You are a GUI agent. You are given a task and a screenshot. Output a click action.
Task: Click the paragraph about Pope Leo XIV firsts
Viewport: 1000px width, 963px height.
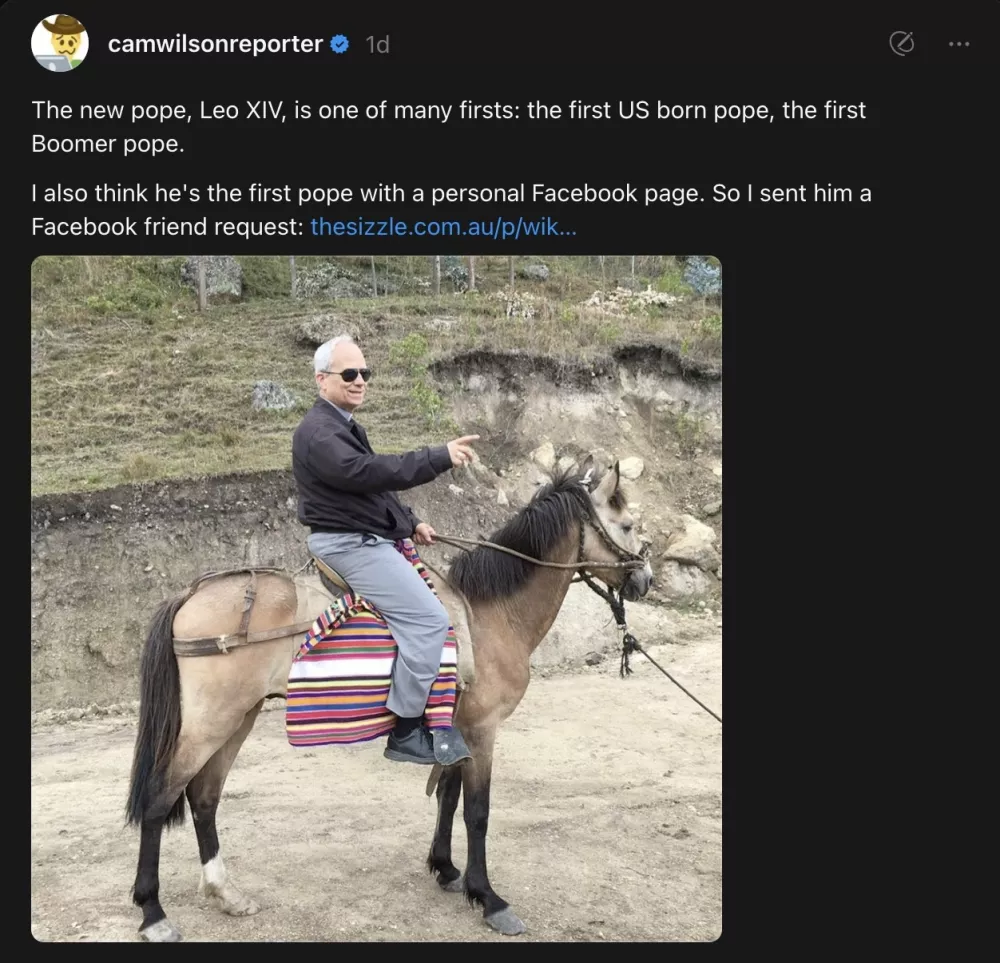448,127
